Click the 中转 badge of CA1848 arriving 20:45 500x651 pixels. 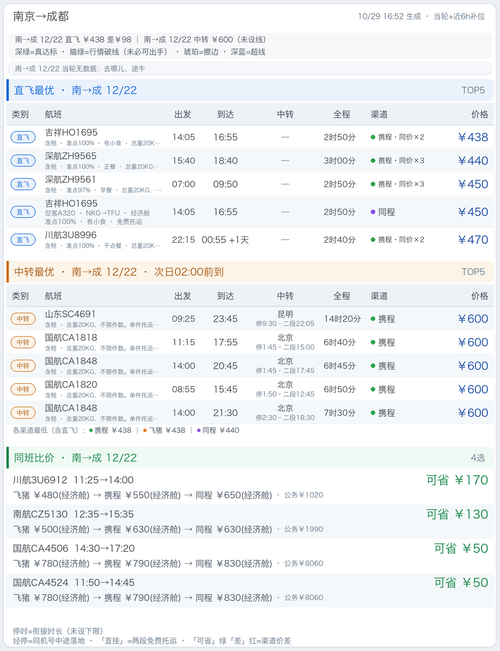pos(23,366)
